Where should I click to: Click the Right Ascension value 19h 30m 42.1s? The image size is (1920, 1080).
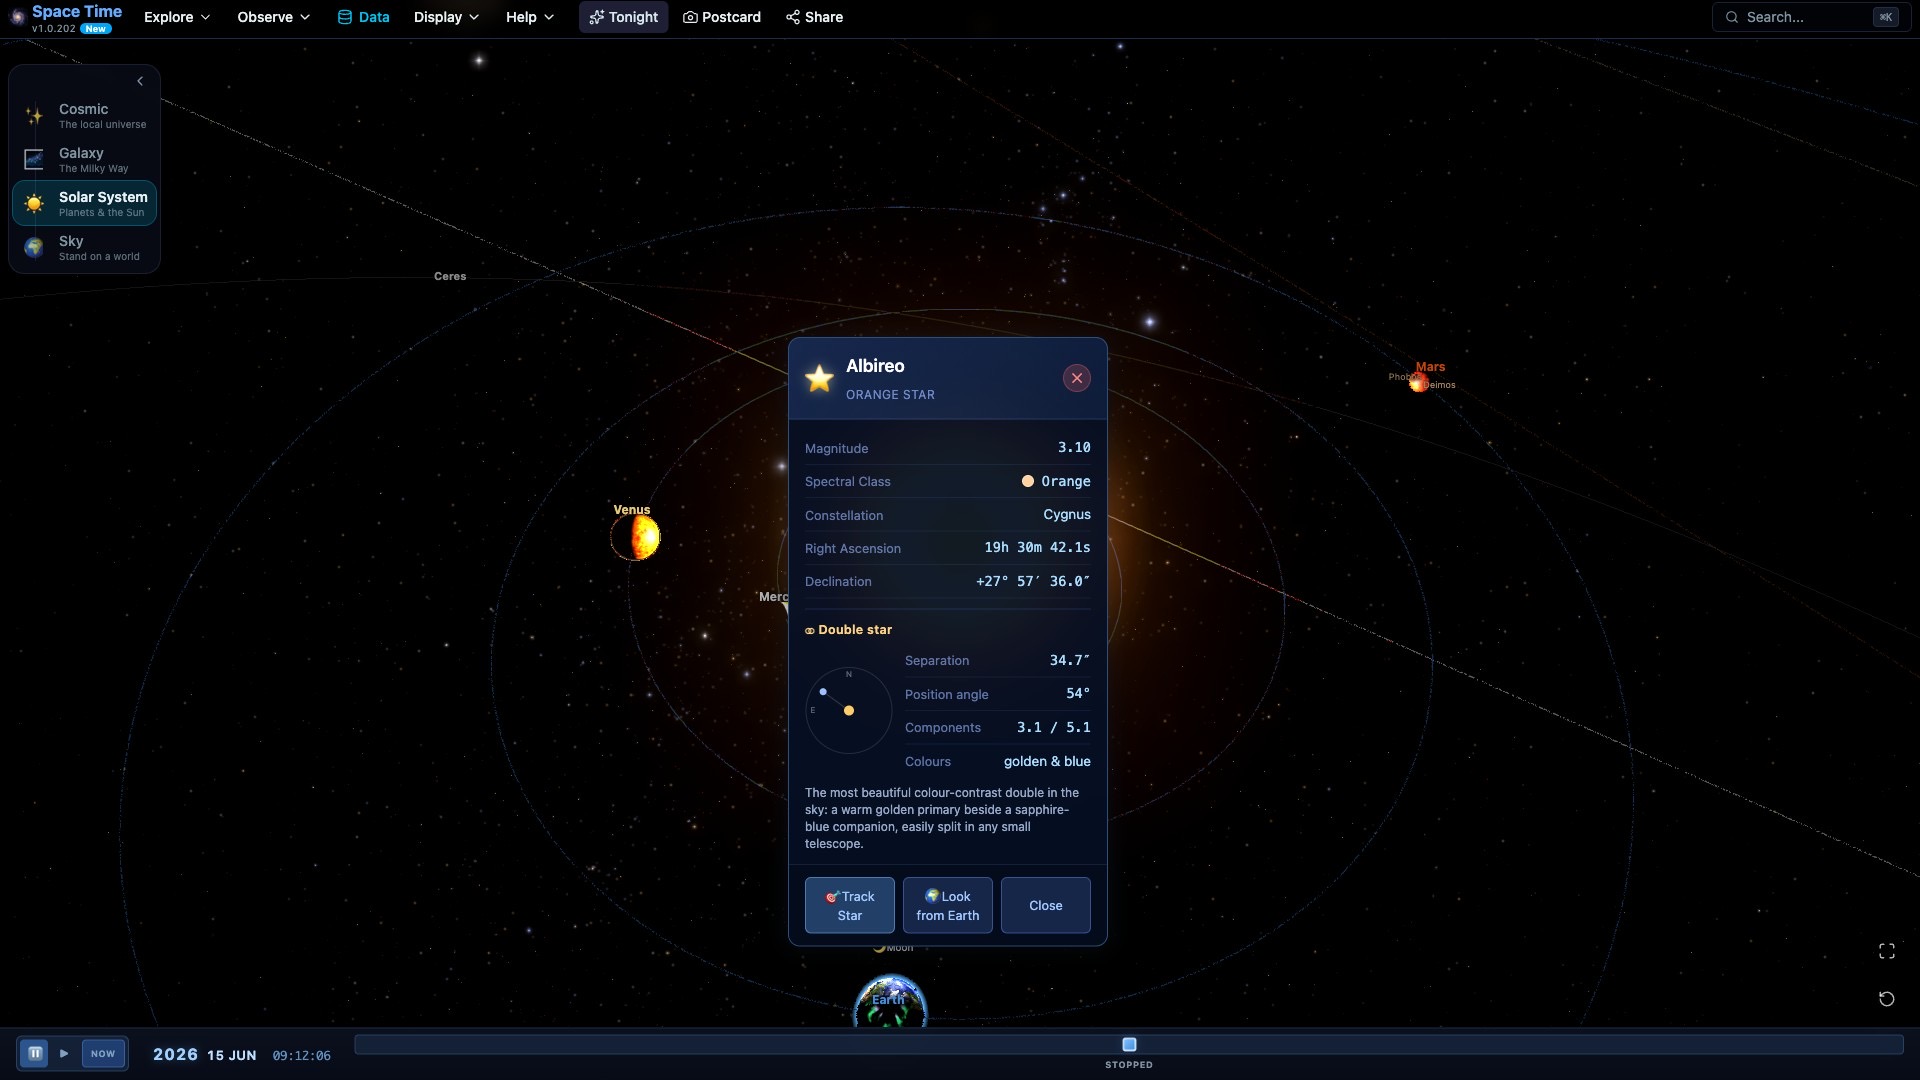tap(1037, 547)
